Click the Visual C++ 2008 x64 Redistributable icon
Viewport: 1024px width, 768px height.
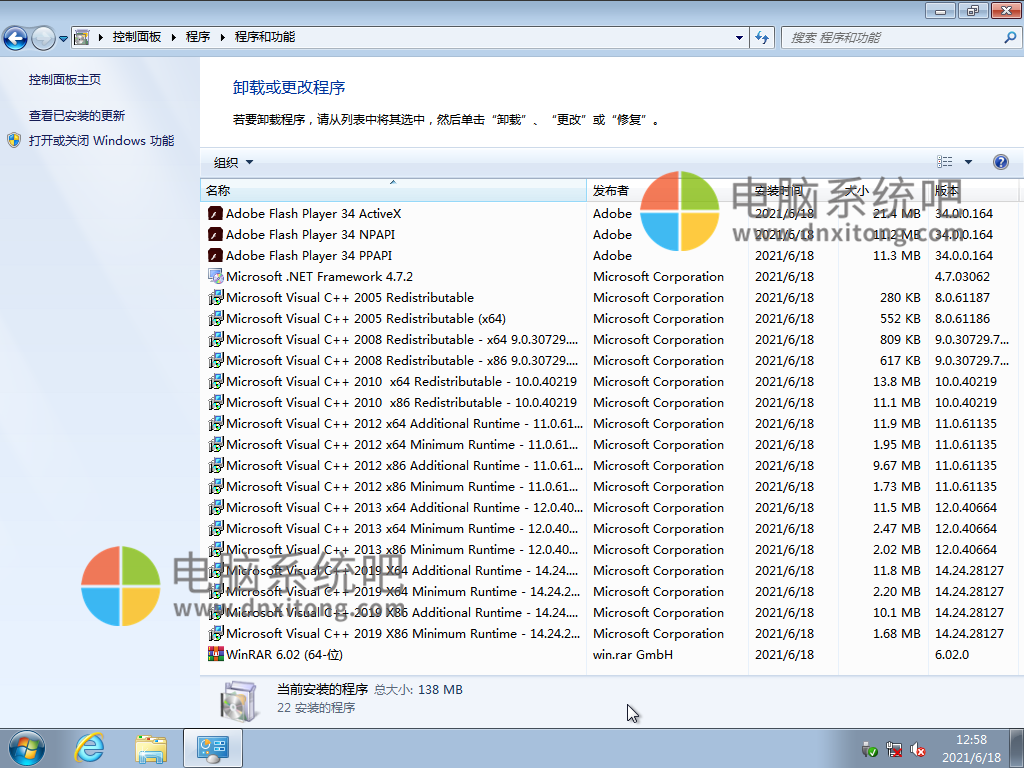(x=216, y=340)
